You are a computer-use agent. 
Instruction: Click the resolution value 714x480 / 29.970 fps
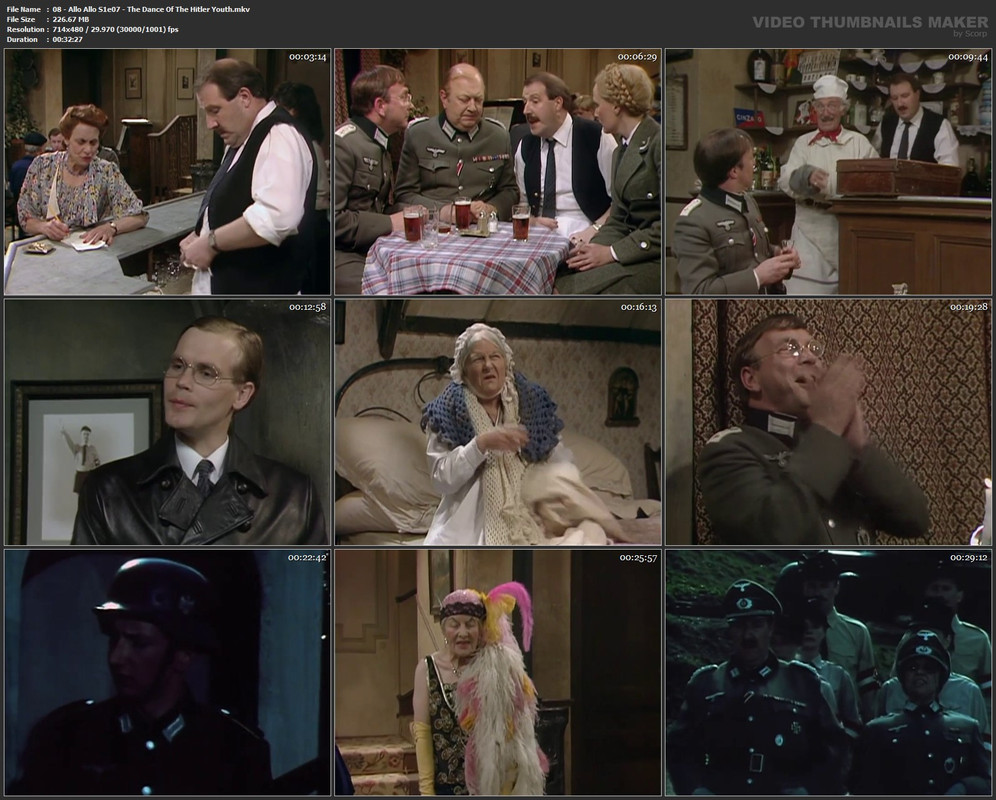[116, 29]
